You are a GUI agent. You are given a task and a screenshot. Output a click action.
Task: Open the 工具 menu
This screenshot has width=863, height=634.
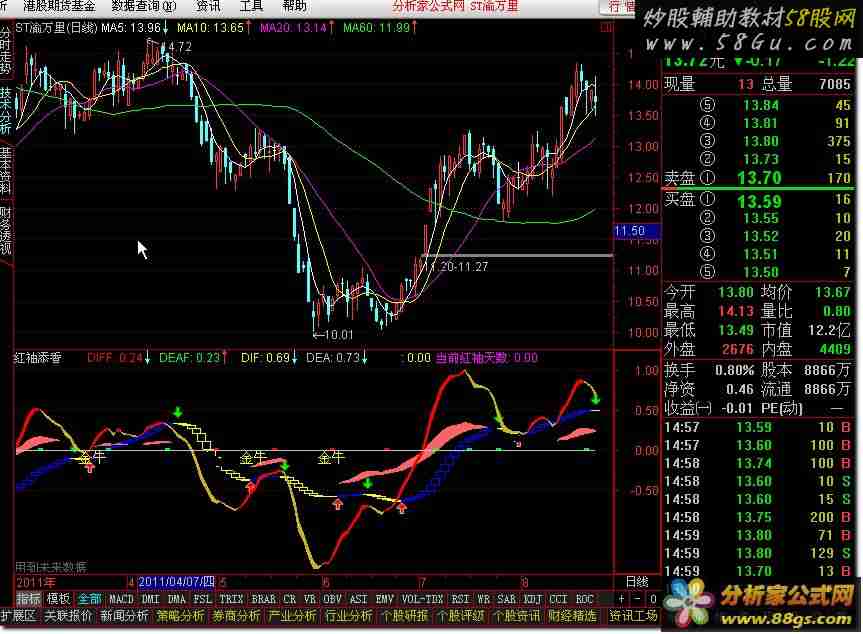[x=252, y=6]
